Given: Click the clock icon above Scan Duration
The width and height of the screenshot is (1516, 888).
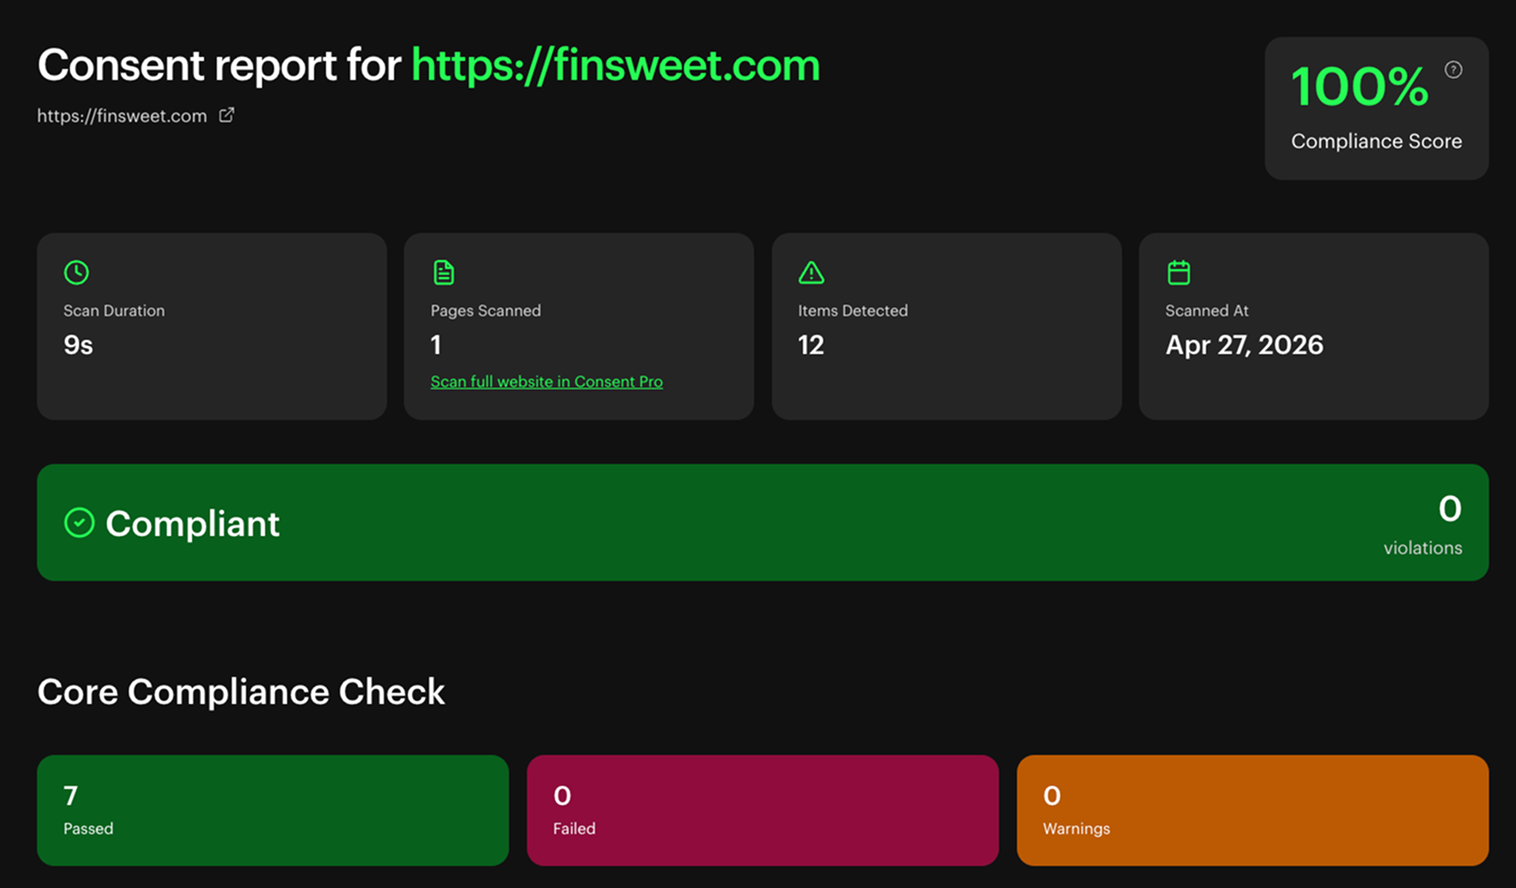Looking at the screenshot, I should (76, 272).
